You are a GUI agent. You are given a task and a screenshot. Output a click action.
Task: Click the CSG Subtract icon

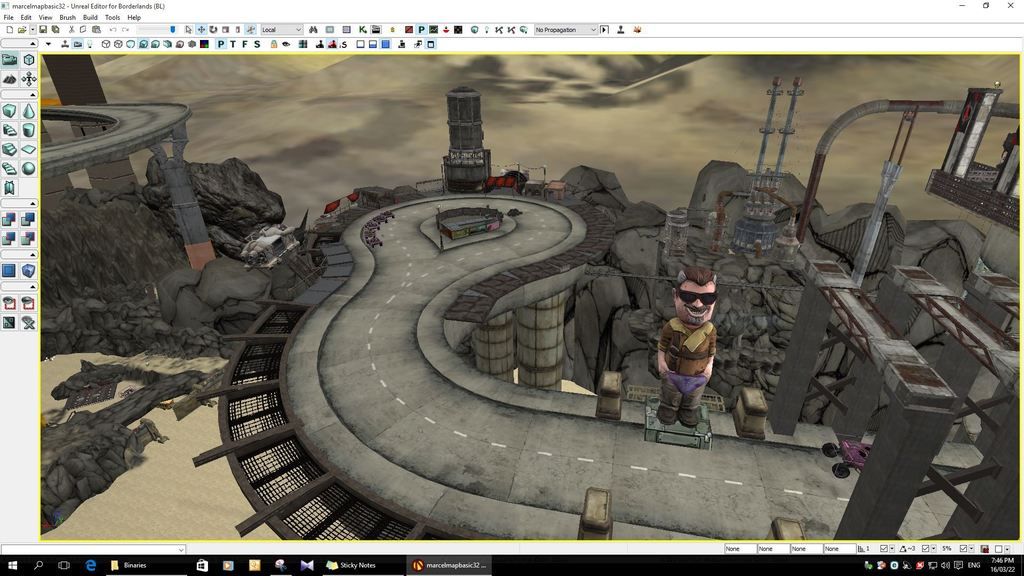(29, 219)
